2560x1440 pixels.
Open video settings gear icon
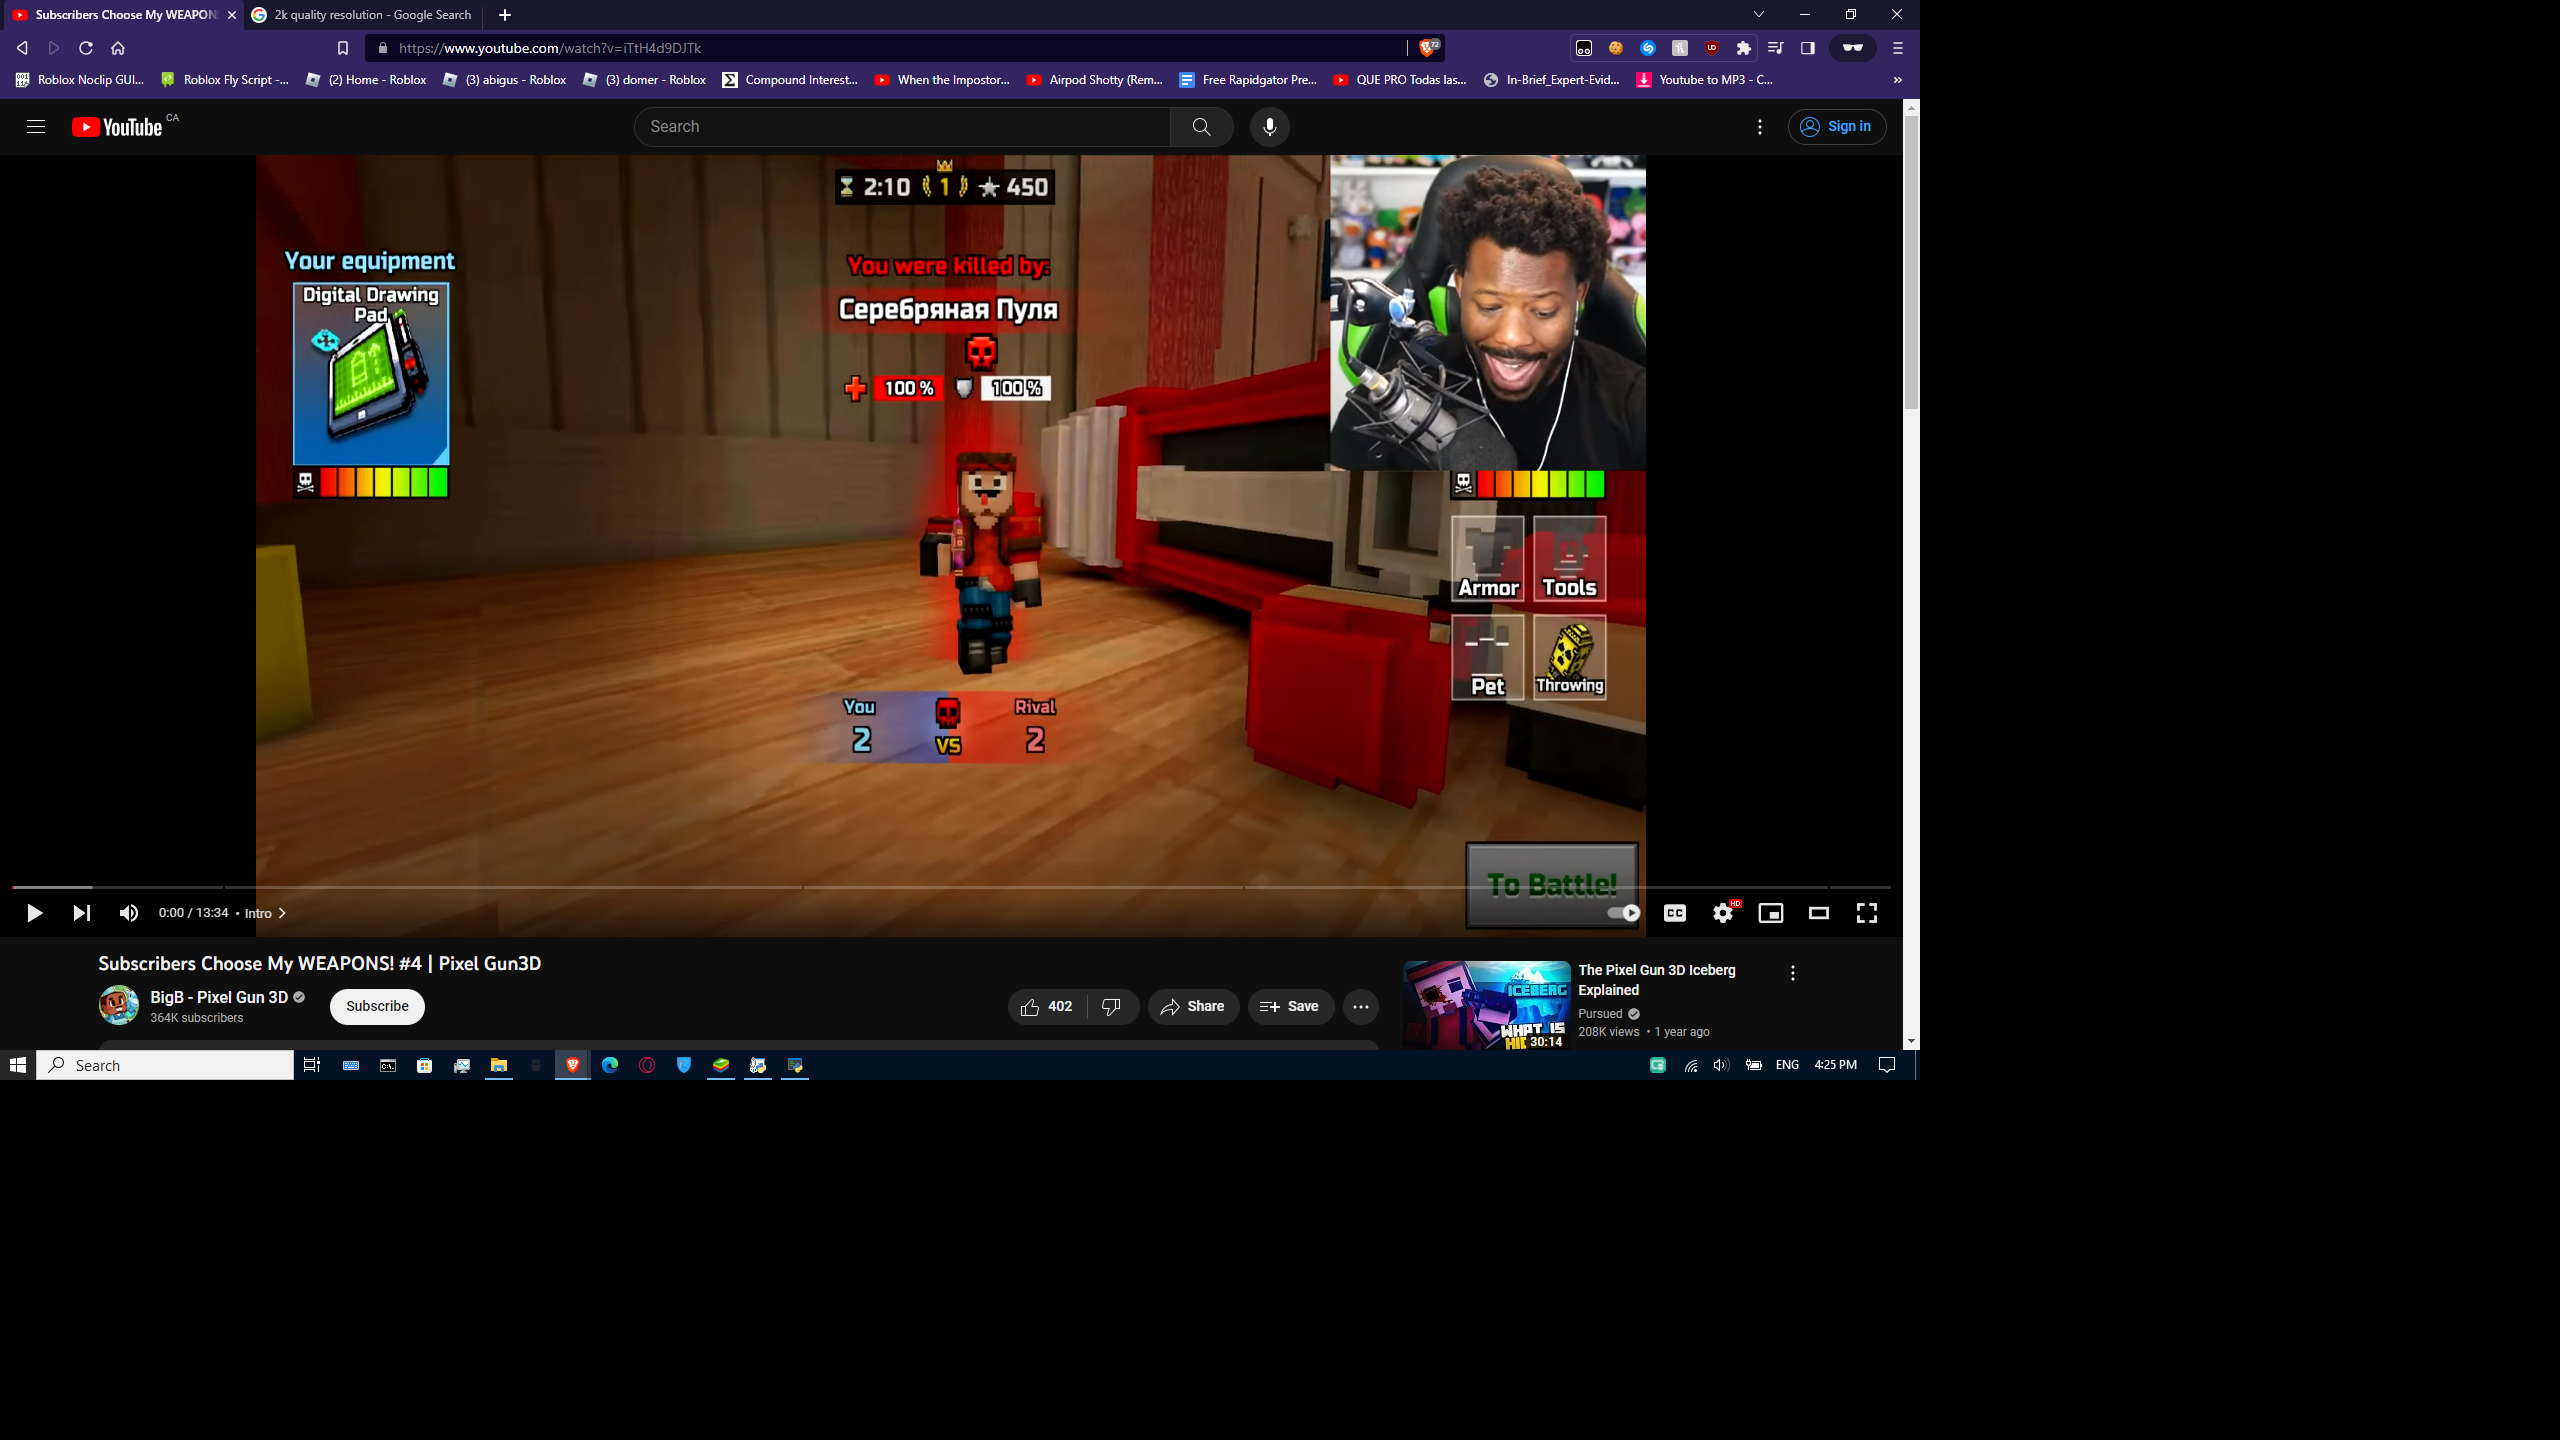pyautogui.click(x=1722, y=913)
